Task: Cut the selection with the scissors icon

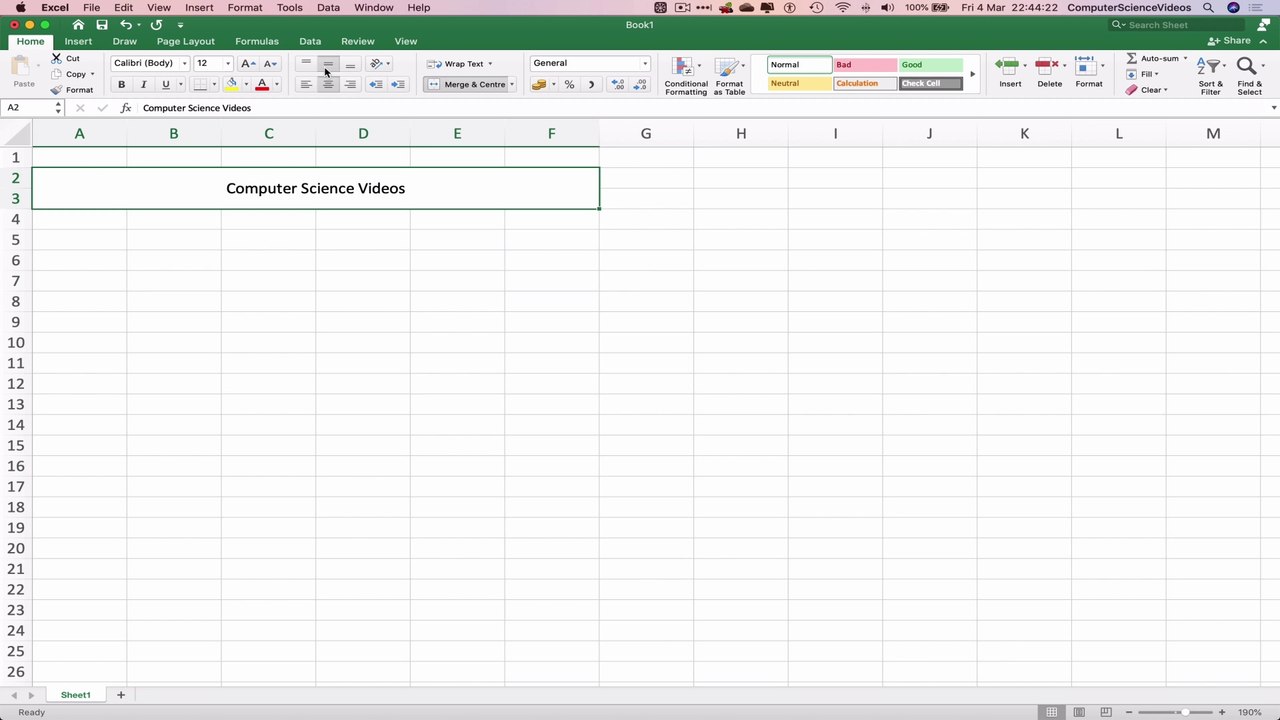Action: click(57, 58)
